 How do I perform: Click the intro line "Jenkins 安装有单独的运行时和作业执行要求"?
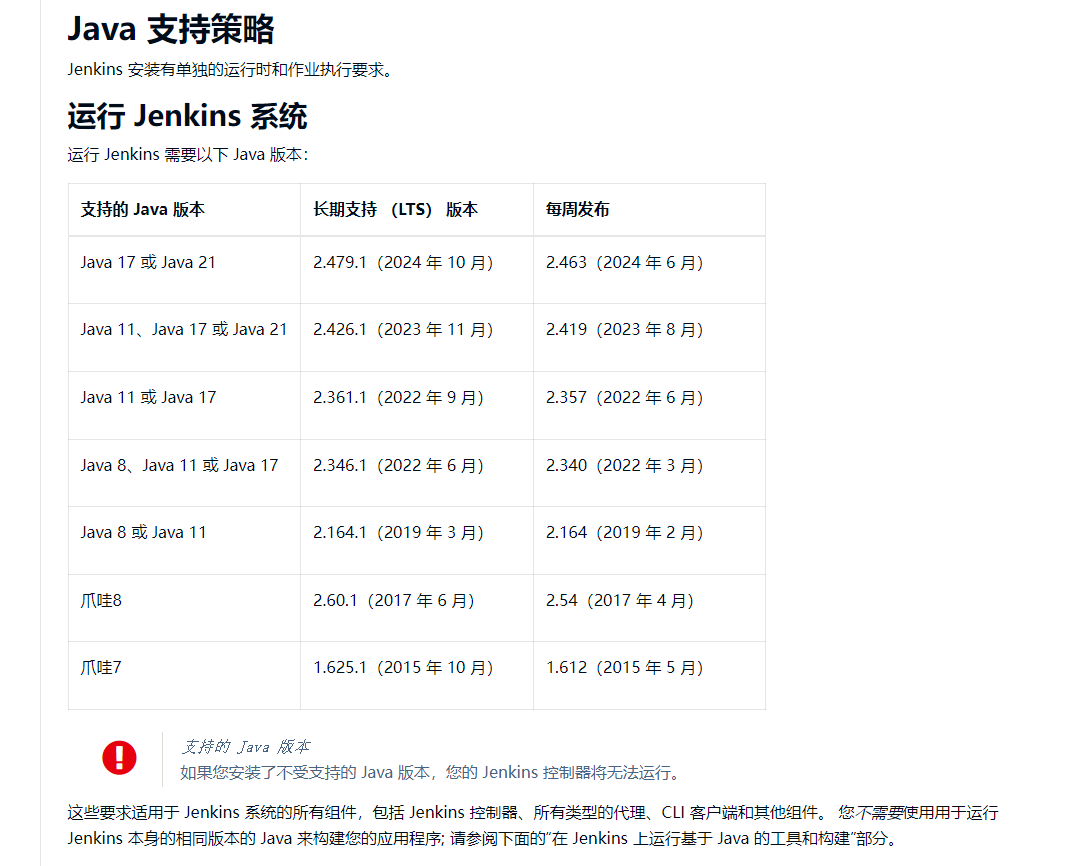click(231, 70)
